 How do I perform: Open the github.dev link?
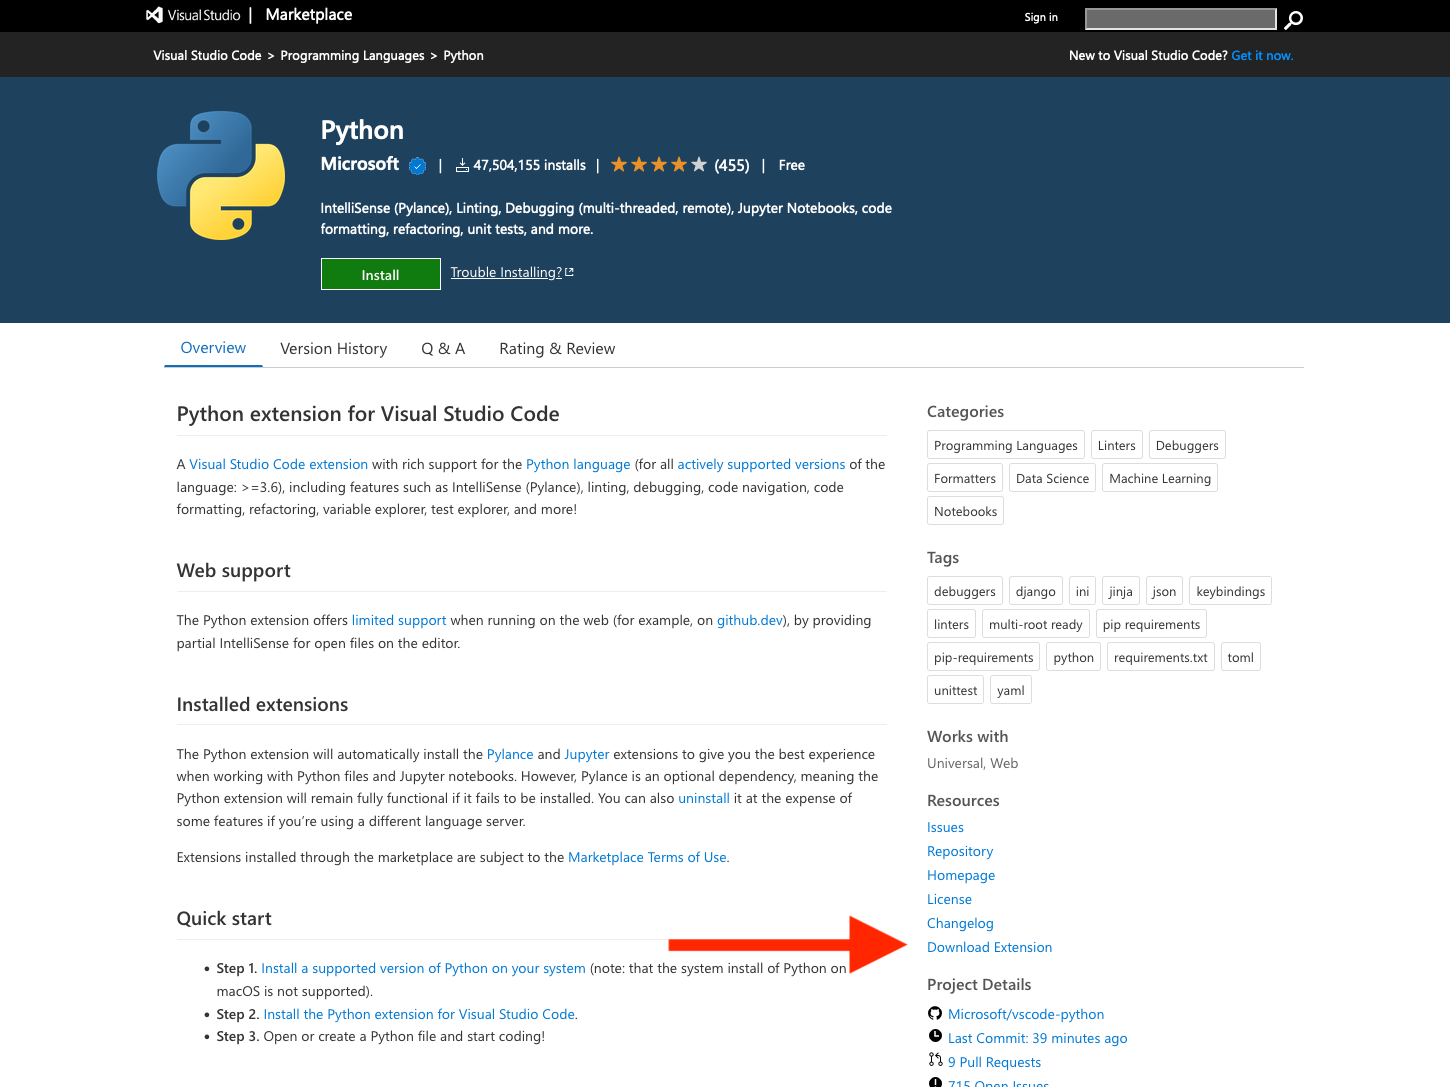pyautogui.click(x=750, y=620)
